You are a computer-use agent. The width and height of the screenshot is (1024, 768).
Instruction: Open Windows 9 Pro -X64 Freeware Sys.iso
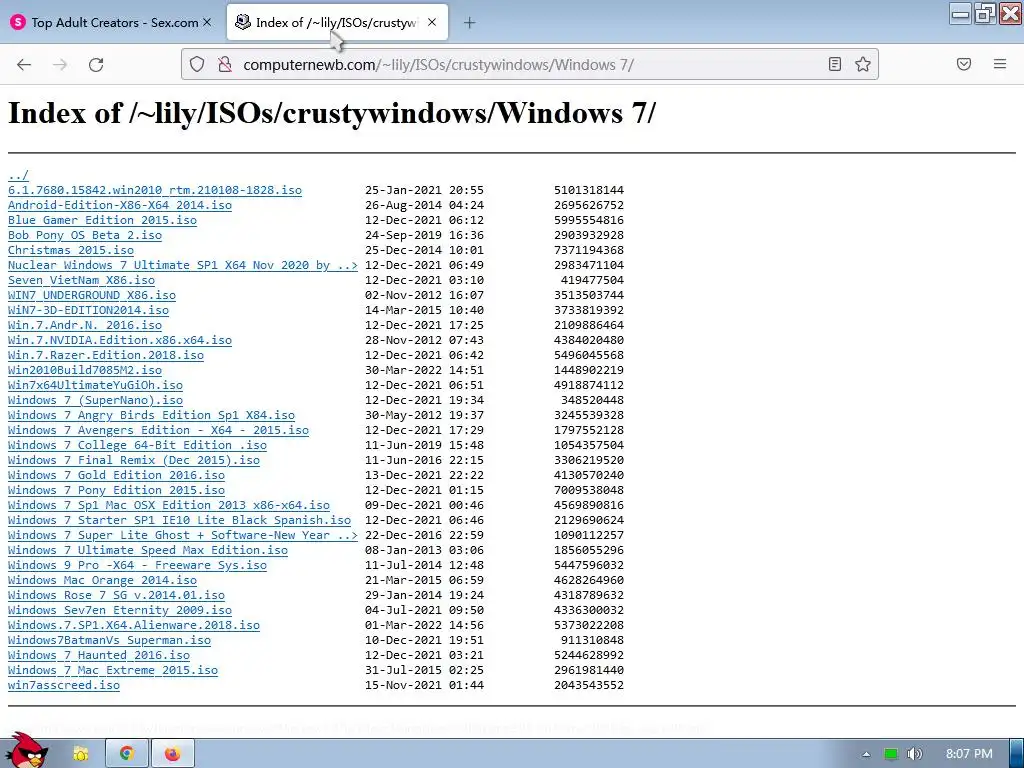click(x=137, y=566)
